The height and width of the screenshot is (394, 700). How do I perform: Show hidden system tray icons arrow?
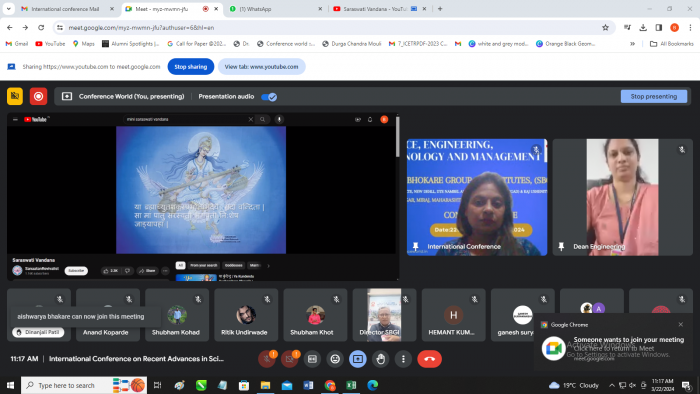612,385
